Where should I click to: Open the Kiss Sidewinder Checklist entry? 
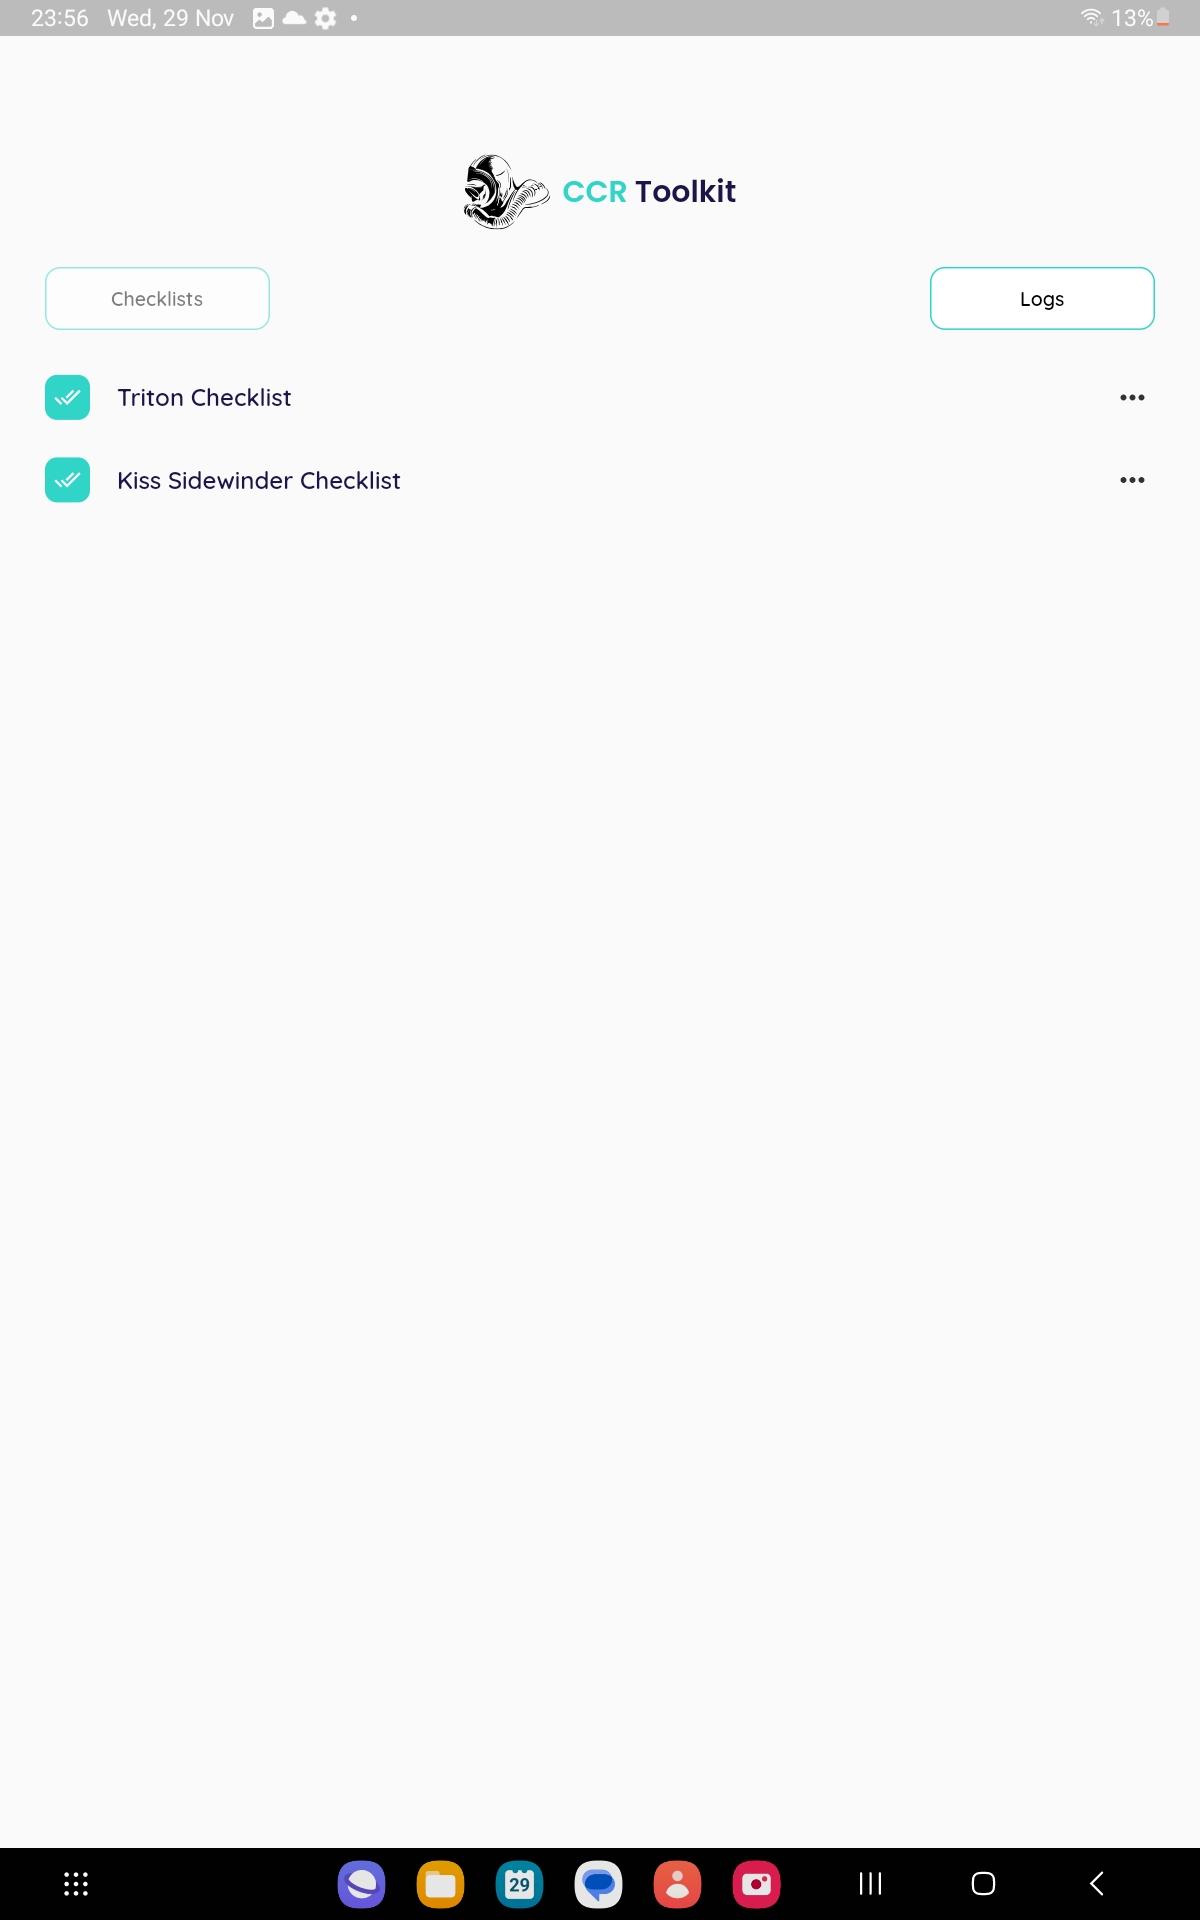point(258,481)
